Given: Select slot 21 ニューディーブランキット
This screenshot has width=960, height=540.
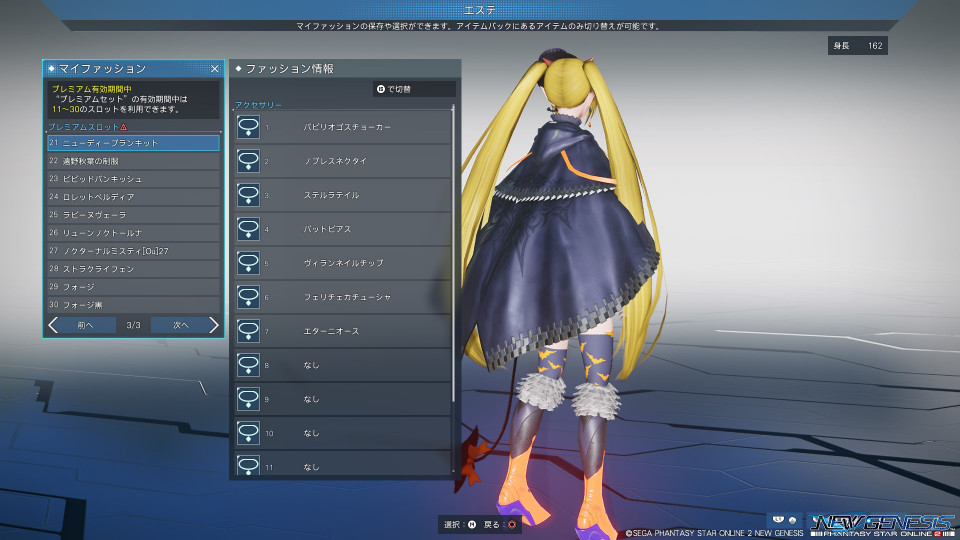Looking at the screenshot, I should [x=133, y=143].
